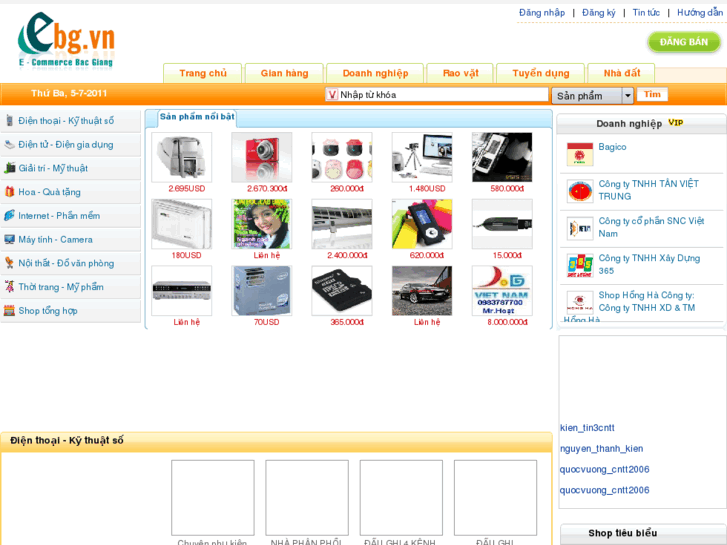Click monitor icon beside Máy tính - Camera

[x=9, y=239]
